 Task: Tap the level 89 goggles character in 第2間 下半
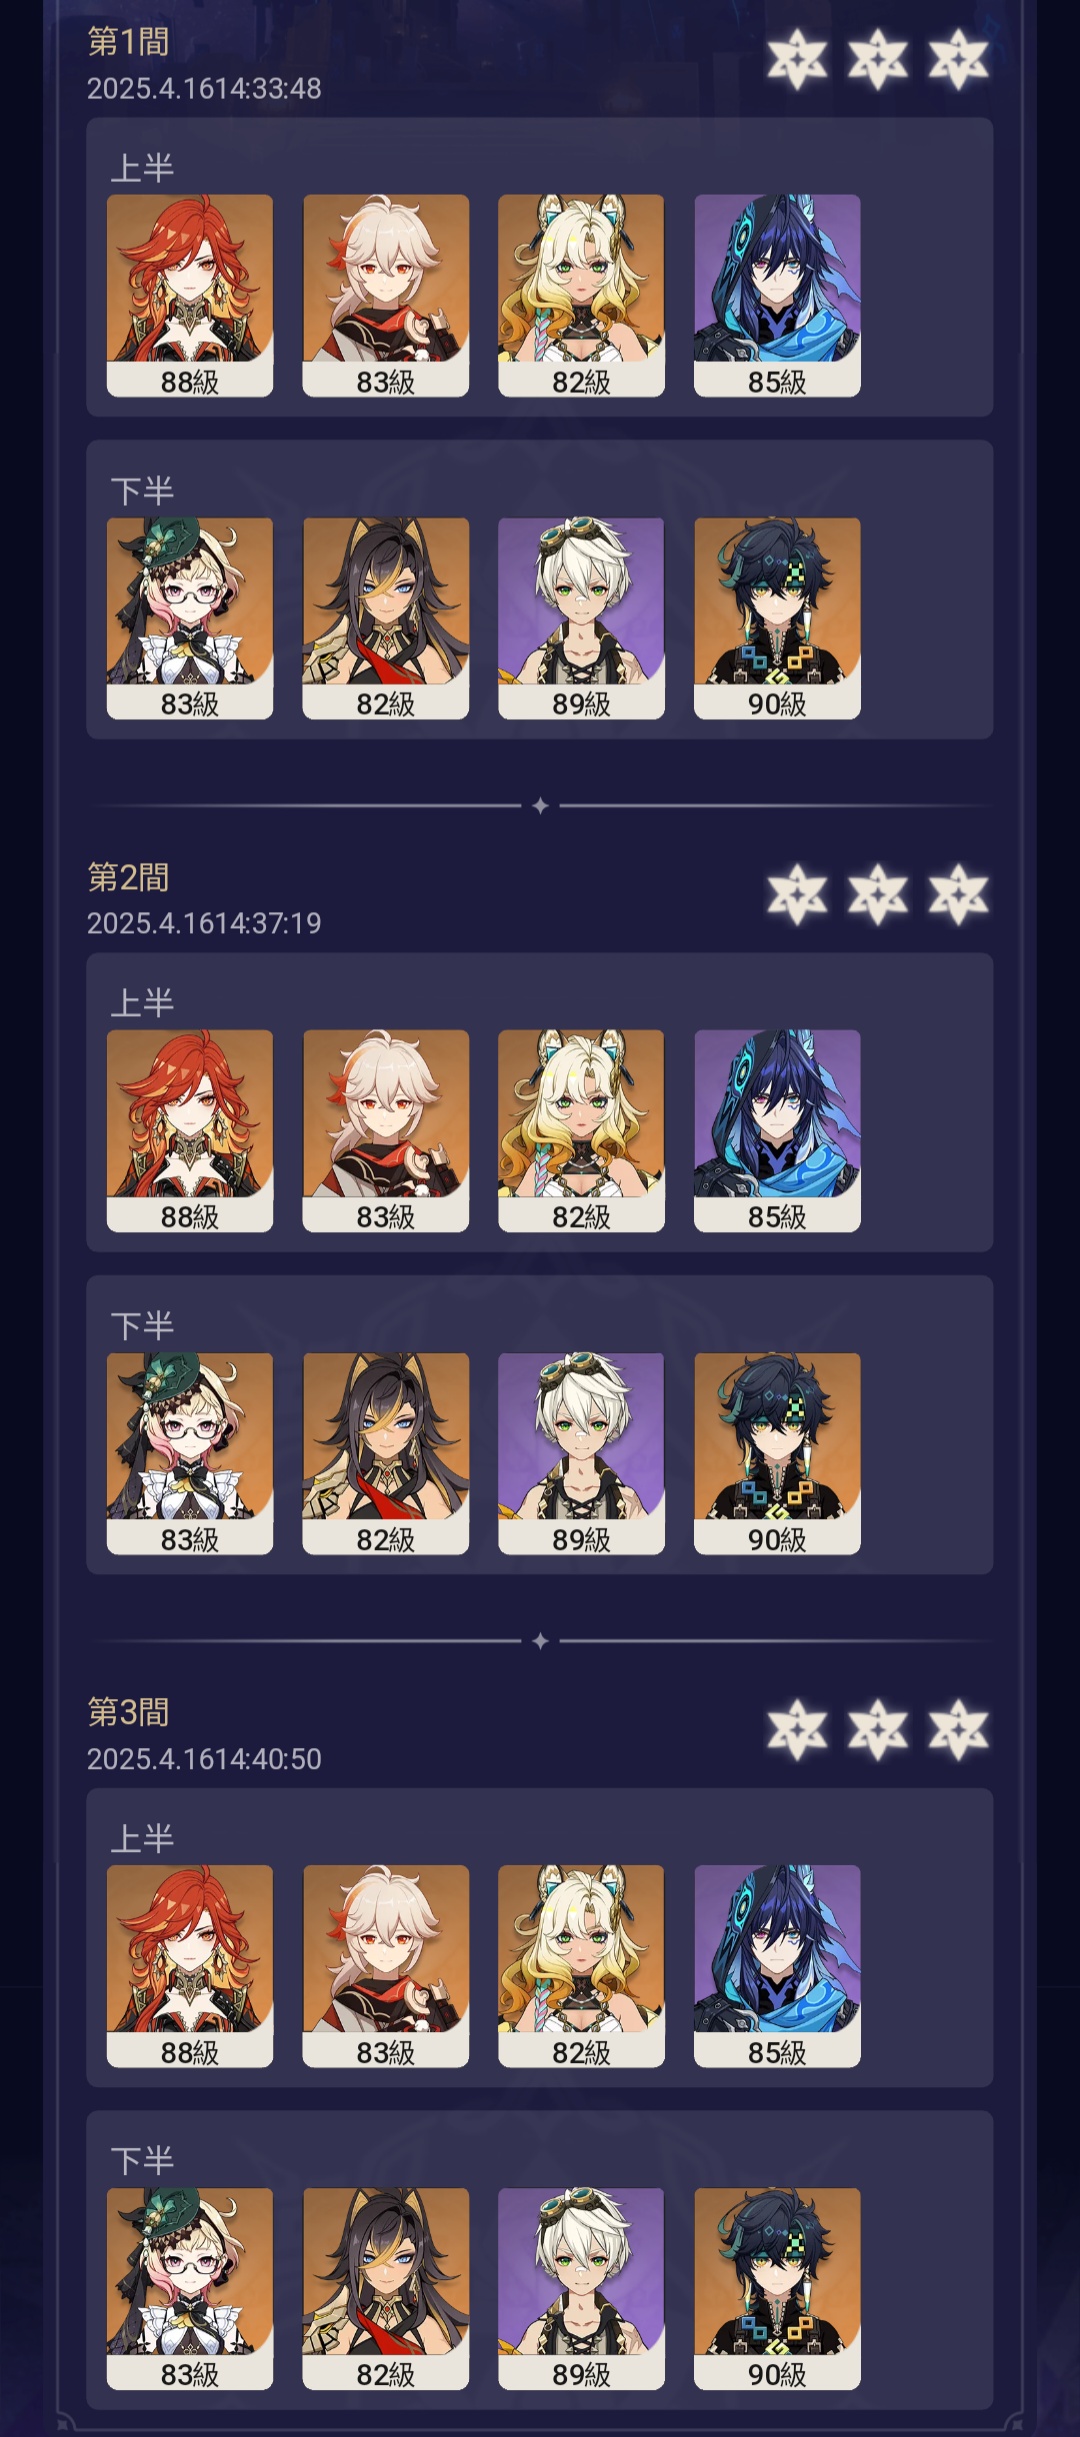[581, 1454]
